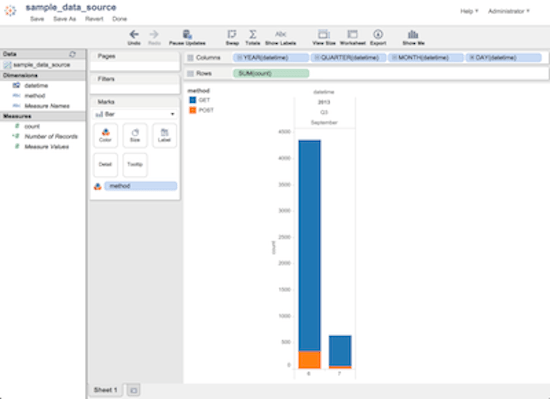Screen dimensions: 550x399
Task: Open the Show Me chart icon
Action: 413,34
